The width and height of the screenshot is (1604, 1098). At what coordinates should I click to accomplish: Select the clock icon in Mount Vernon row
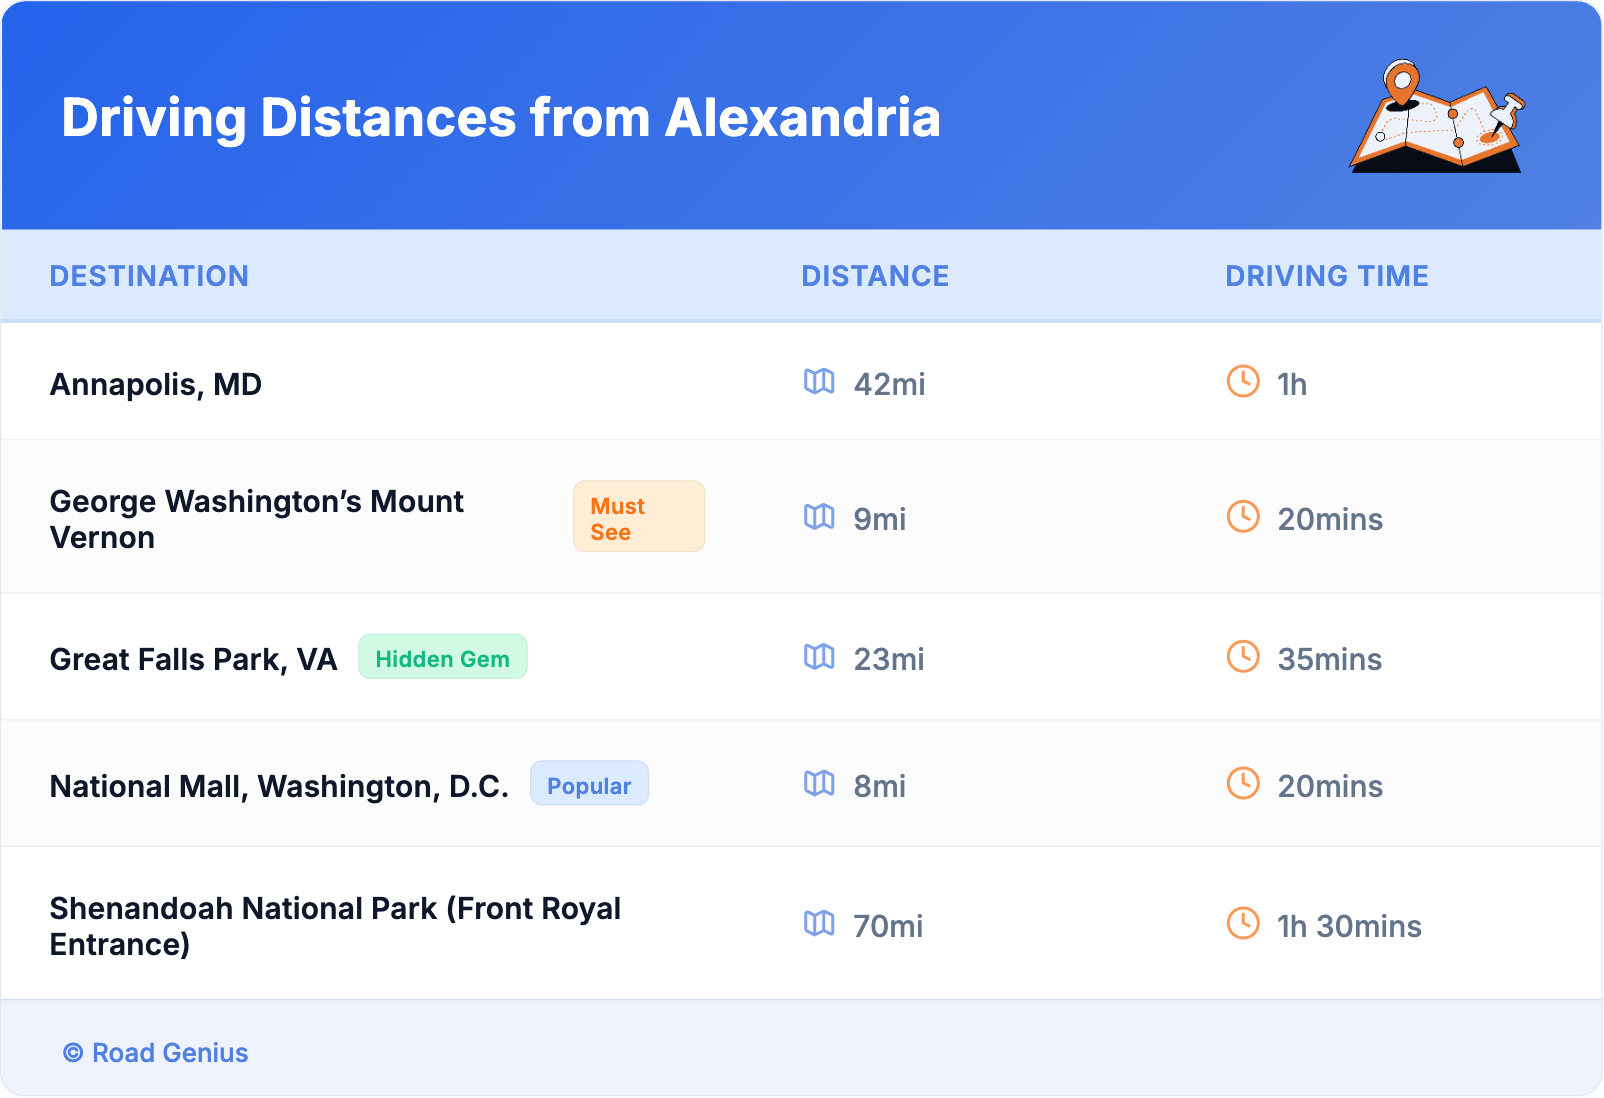1243,517
